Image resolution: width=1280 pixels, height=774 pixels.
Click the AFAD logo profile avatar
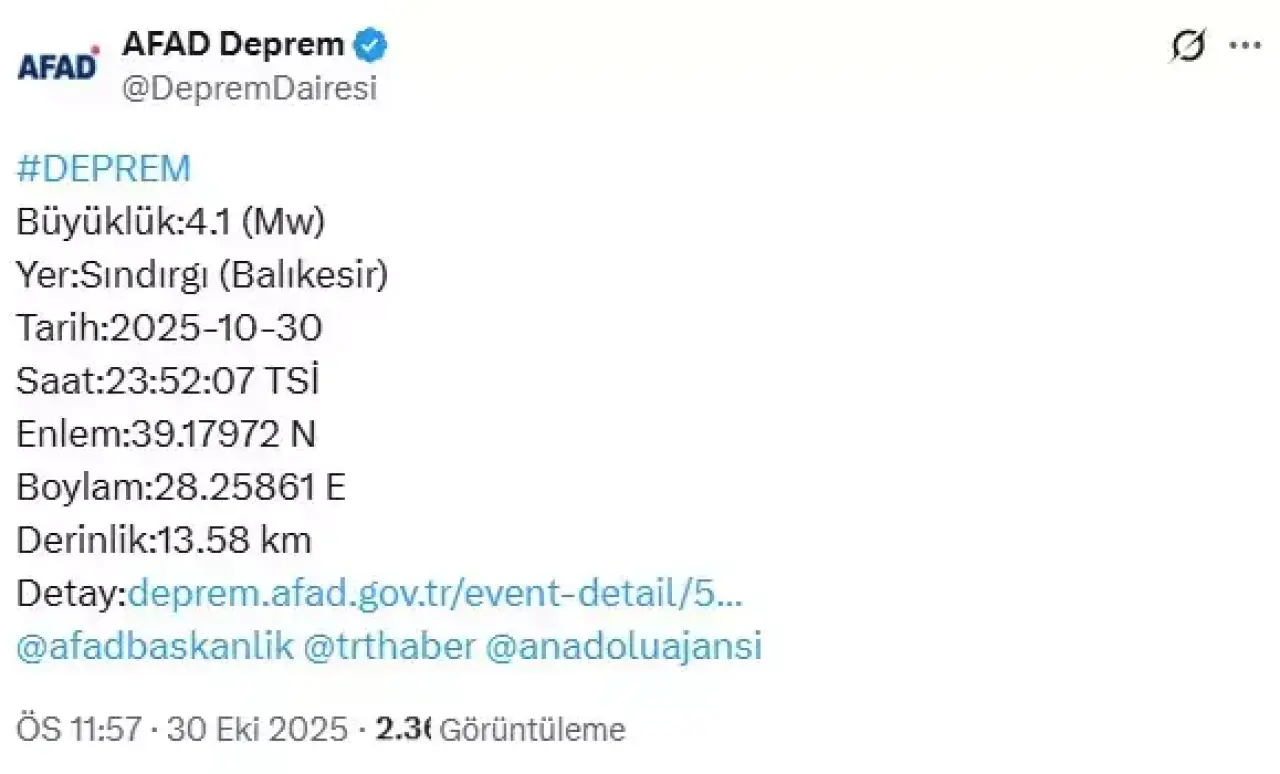pyautogui.click(x=60, y=66)
